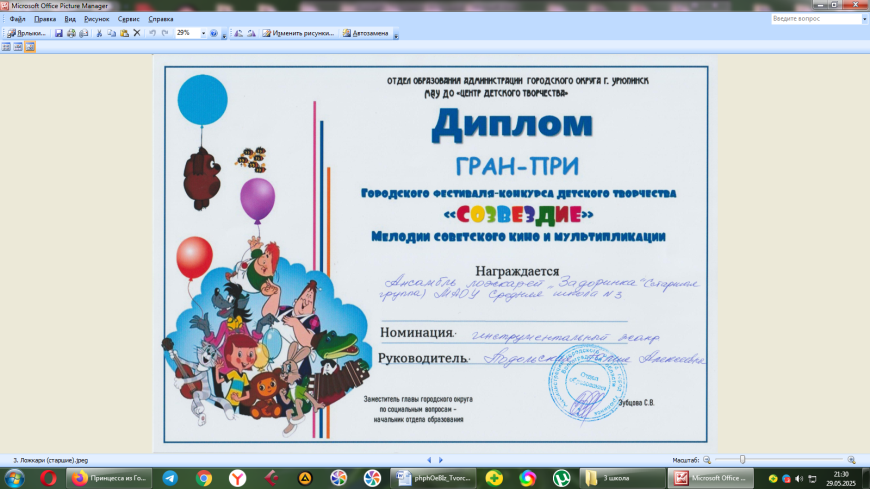Switch to Thumbnail view icon
870x489 pixels.
pyautogui.click(x=6, y=47)
